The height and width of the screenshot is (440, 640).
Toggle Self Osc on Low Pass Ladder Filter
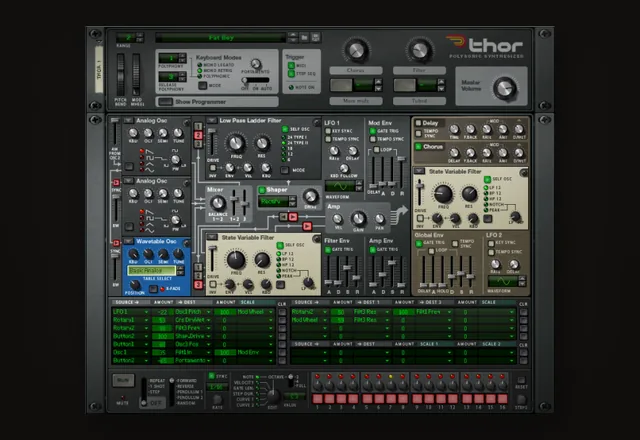tap(285, 129)
